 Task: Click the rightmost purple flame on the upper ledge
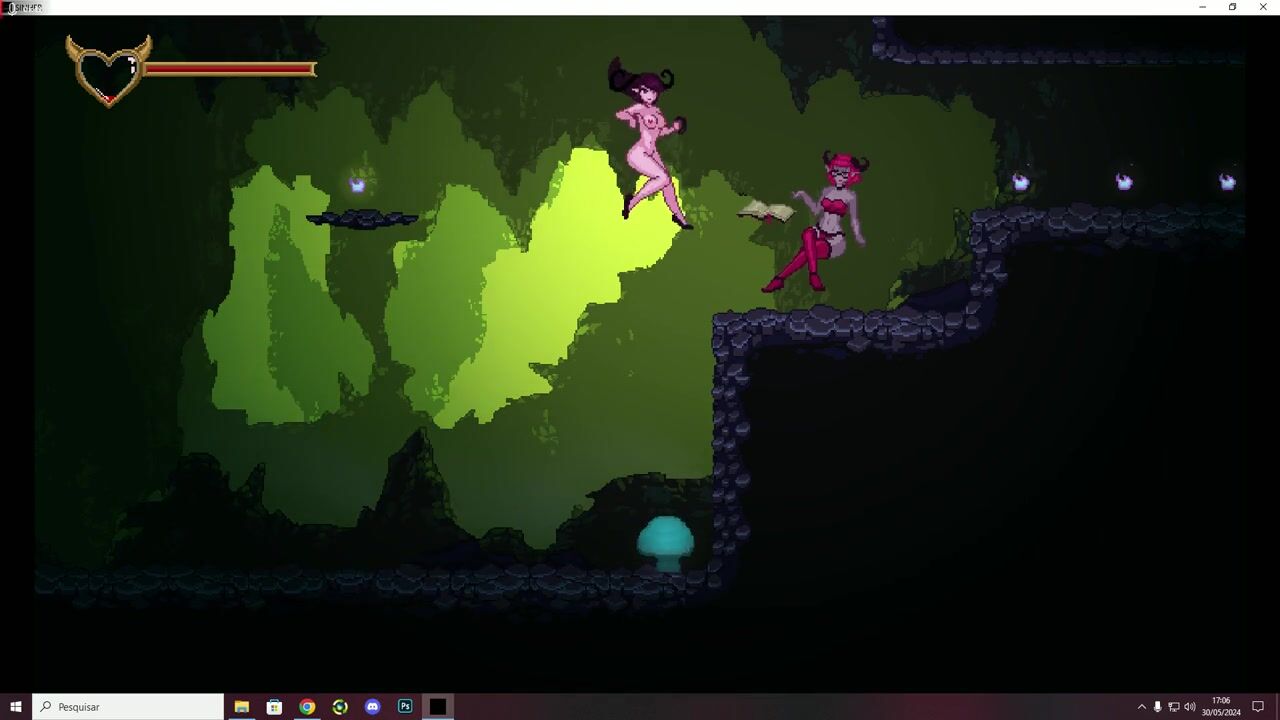pos(1227,182)
